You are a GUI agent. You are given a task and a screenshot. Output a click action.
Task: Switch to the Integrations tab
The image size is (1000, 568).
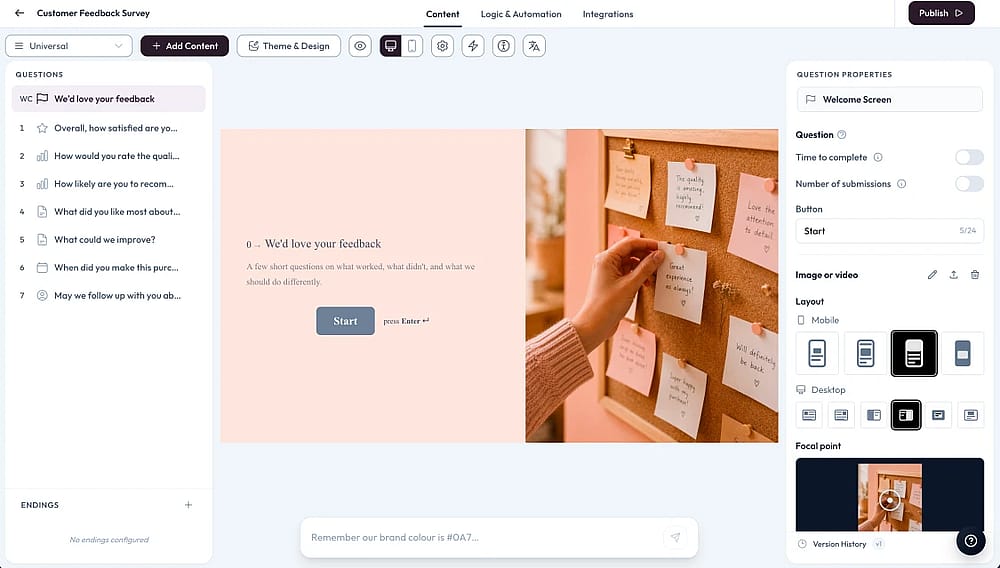click(608, 14)
